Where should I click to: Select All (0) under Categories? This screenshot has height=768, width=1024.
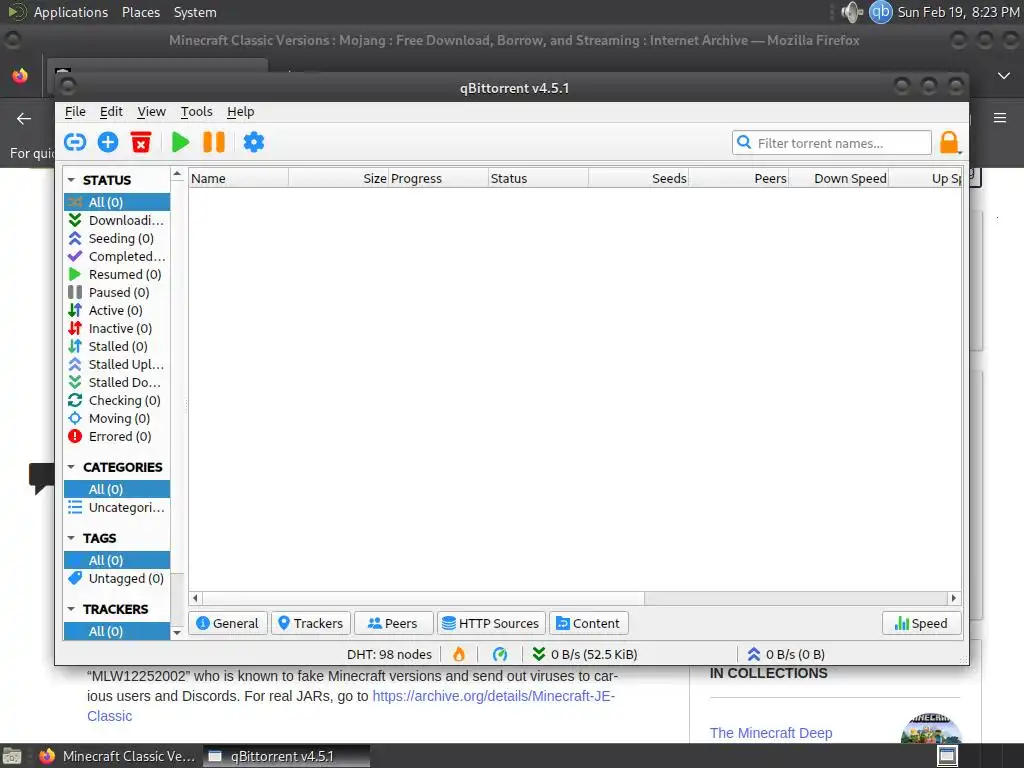[x=117, y=489]
